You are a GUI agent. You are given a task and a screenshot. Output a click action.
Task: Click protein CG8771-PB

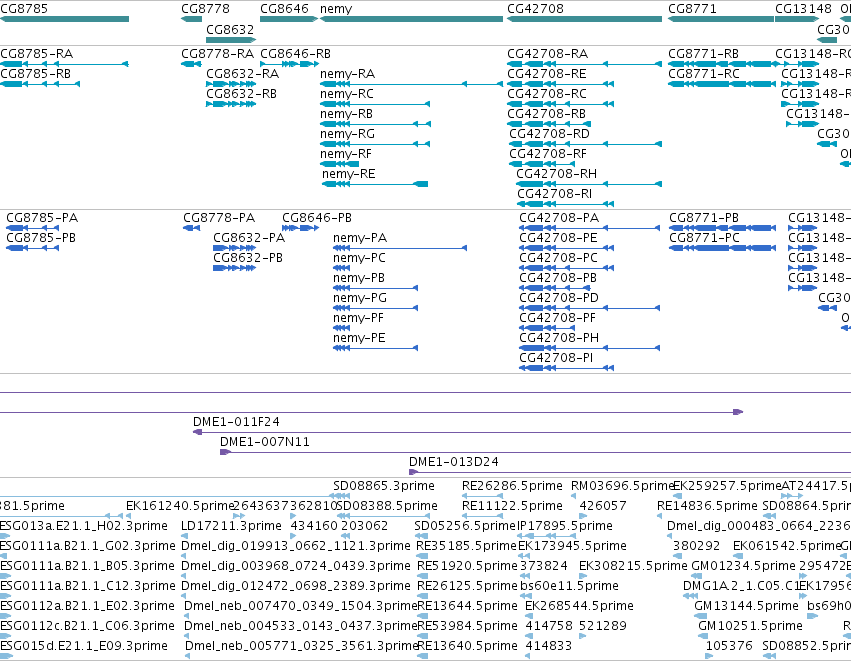722,228
